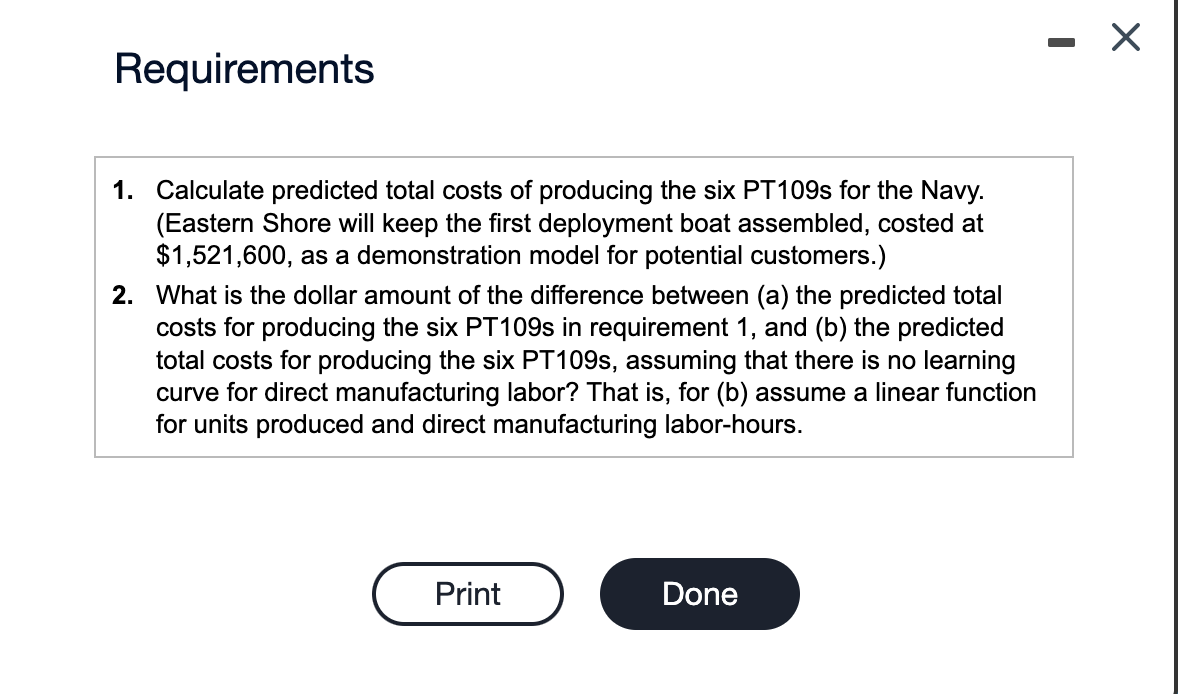
Task: Click the number 1 list marker
Action: click(122, 191)
